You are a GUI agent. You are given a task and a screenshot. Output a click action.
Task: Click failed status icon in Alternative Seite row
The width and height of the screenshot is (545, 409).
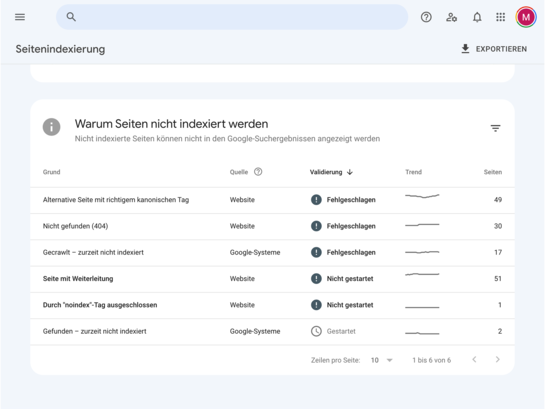click(316, 200)
